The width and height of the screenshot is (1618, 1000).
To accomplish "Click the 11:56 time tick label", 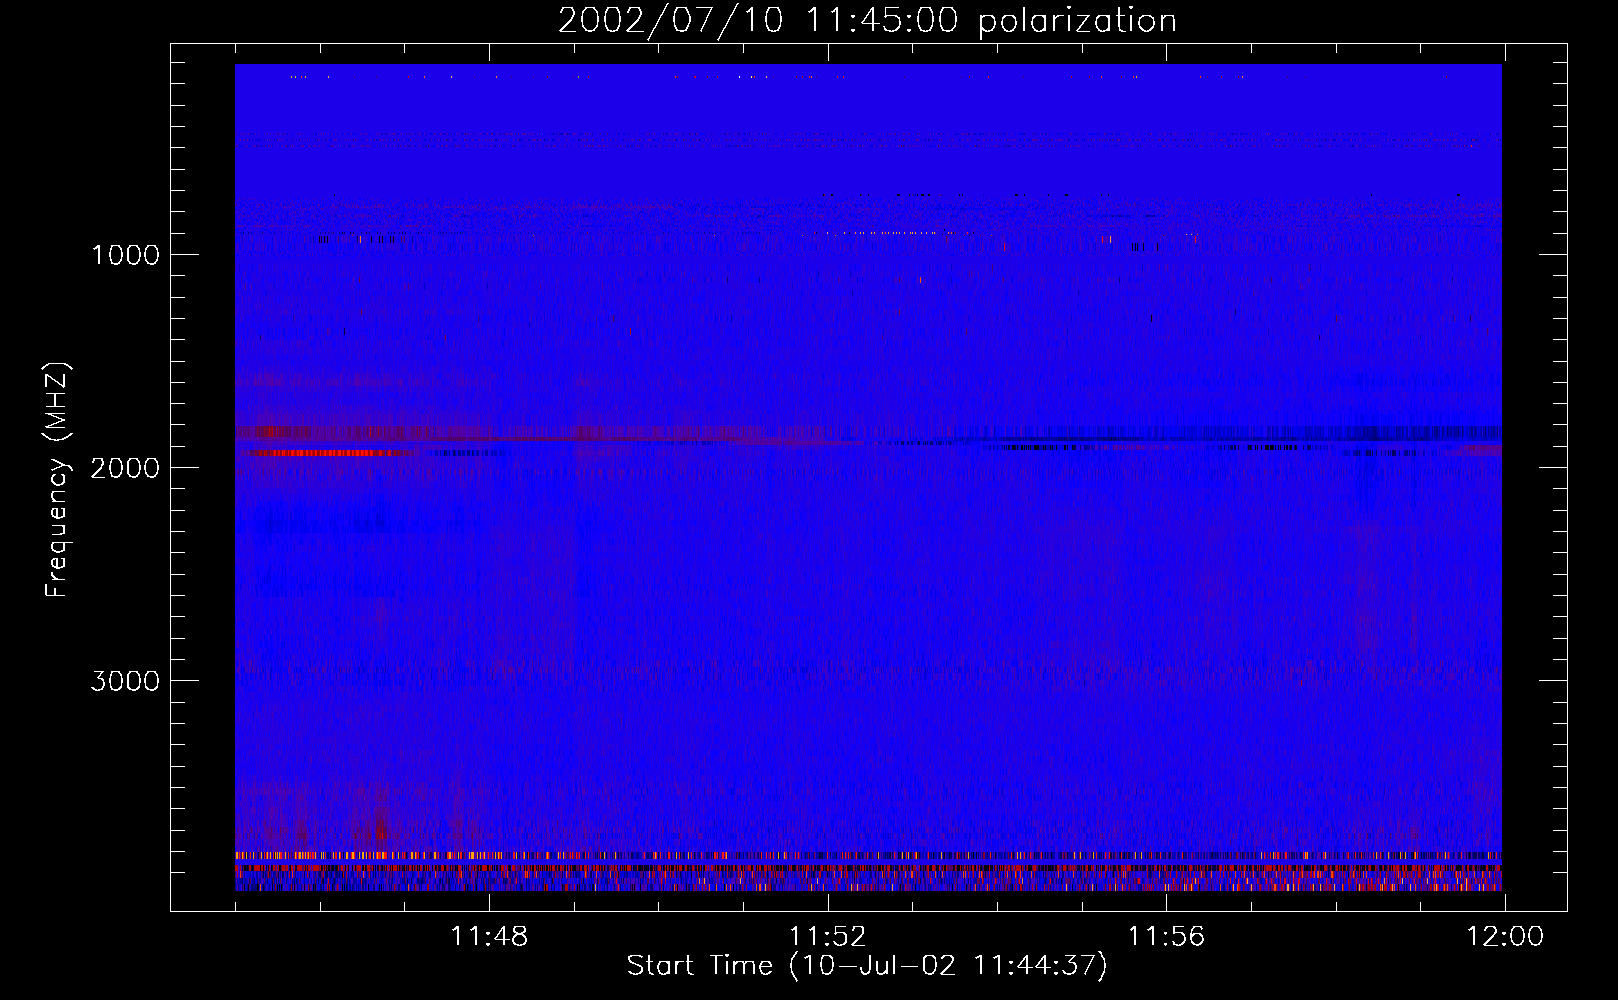I will pyautogui.click(x=1166, y=937).
